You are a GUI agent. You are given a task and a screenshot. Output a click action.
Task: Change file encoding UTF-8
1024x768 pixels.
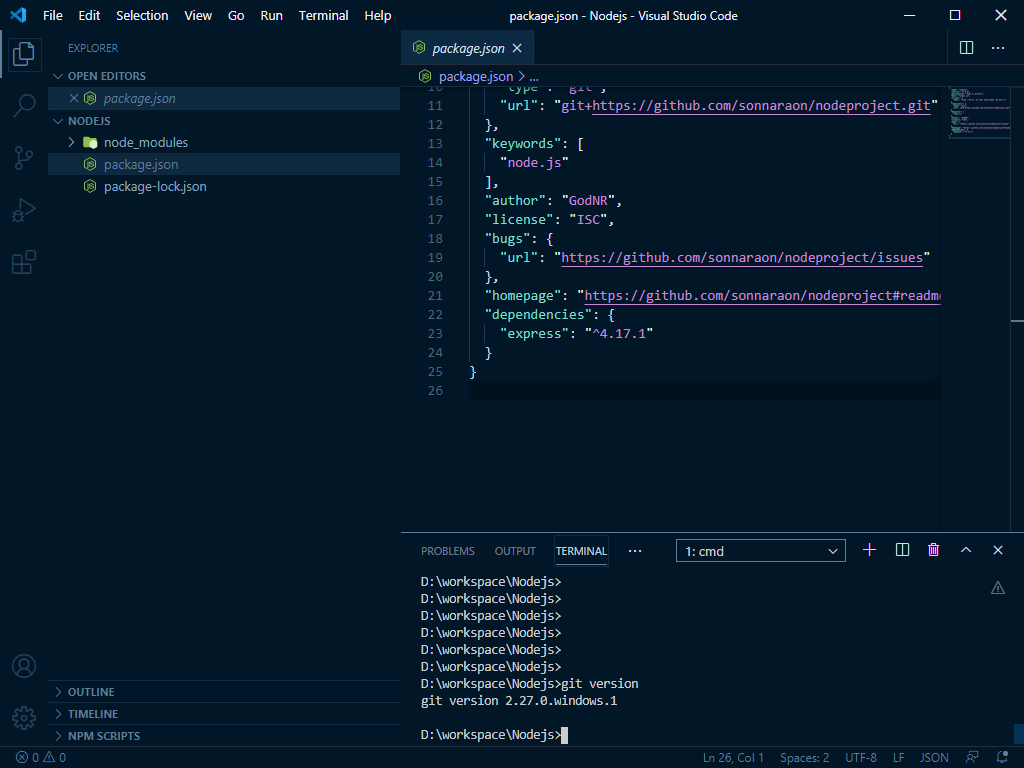861,758
